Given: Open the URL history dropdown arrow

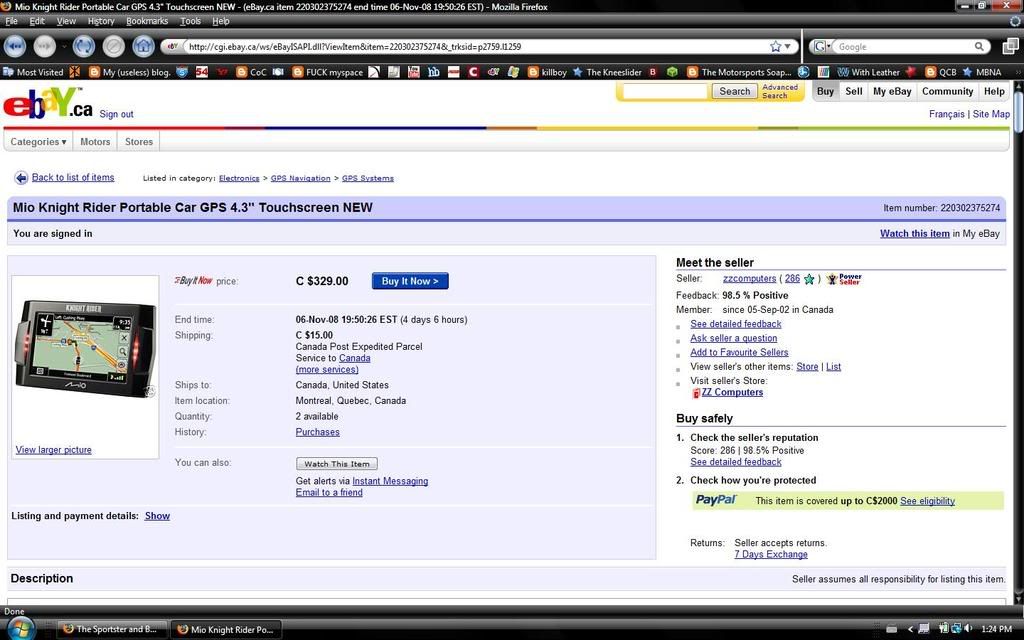Looking at the screenshot, I should (x=788, y=46).
